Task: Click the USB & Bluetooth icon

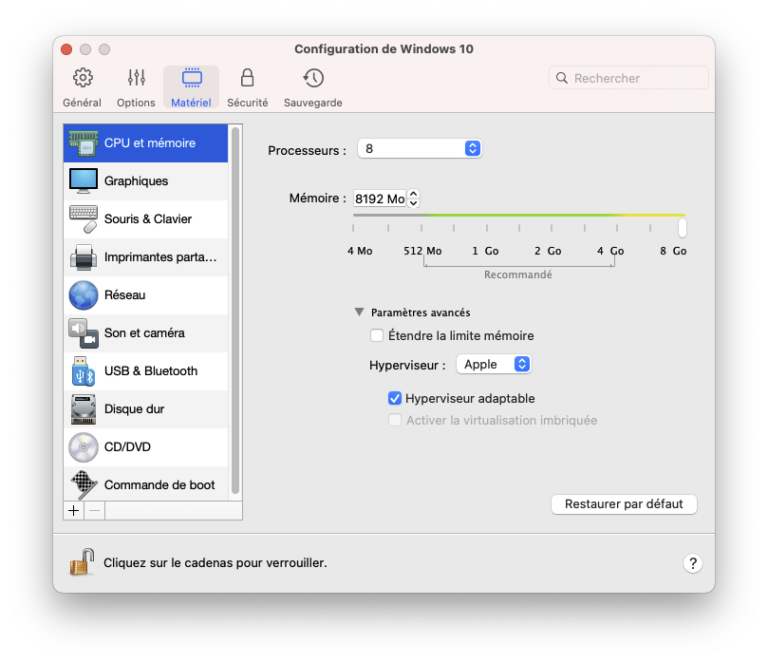Action: (83, 371)
